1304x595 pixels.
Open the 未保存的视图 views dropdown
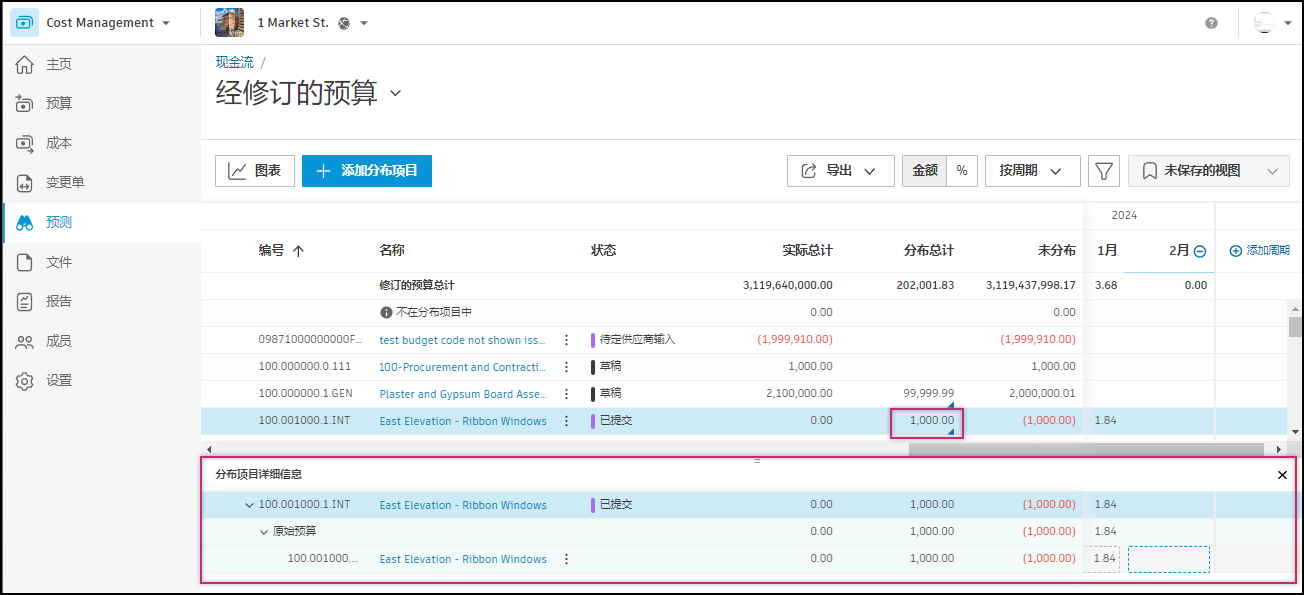click(x=1209, y=170)
